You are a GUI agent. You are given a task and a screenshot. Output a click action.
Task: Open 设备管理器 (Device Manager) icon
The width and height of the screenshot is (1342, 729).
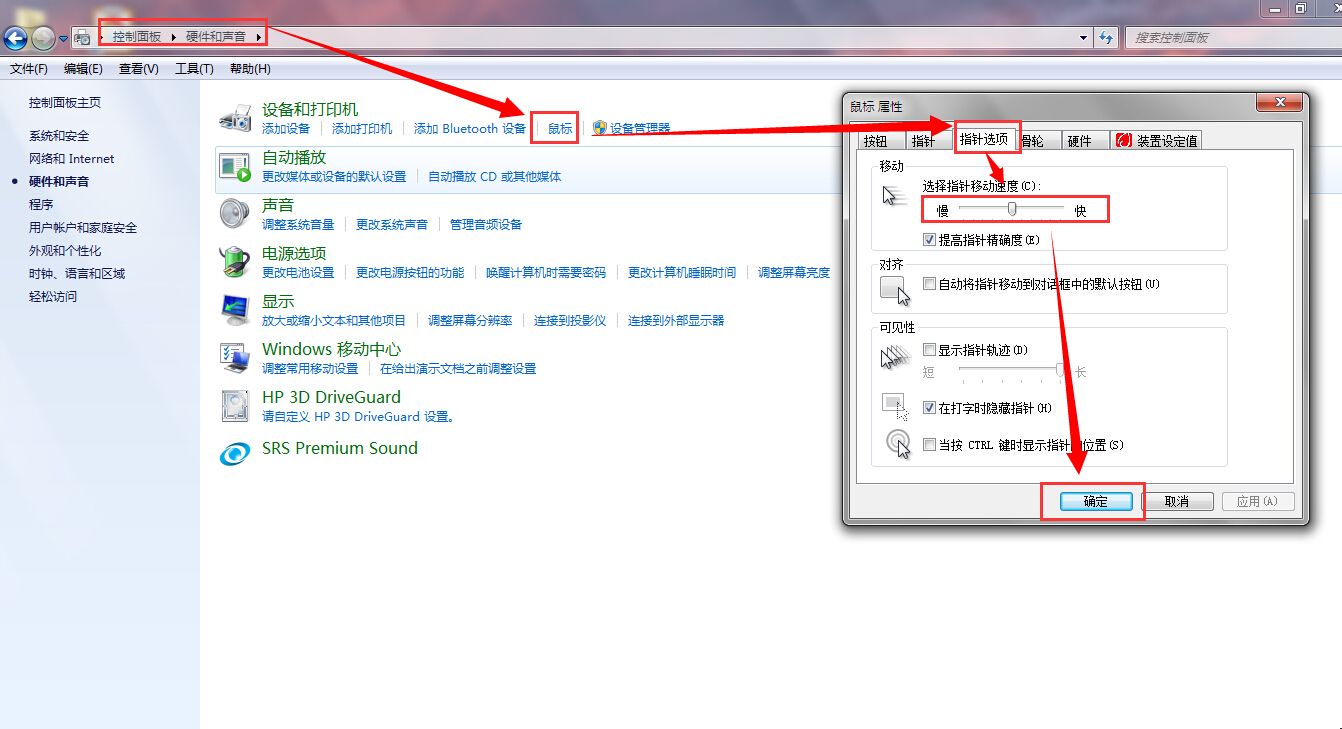[602, 128]
